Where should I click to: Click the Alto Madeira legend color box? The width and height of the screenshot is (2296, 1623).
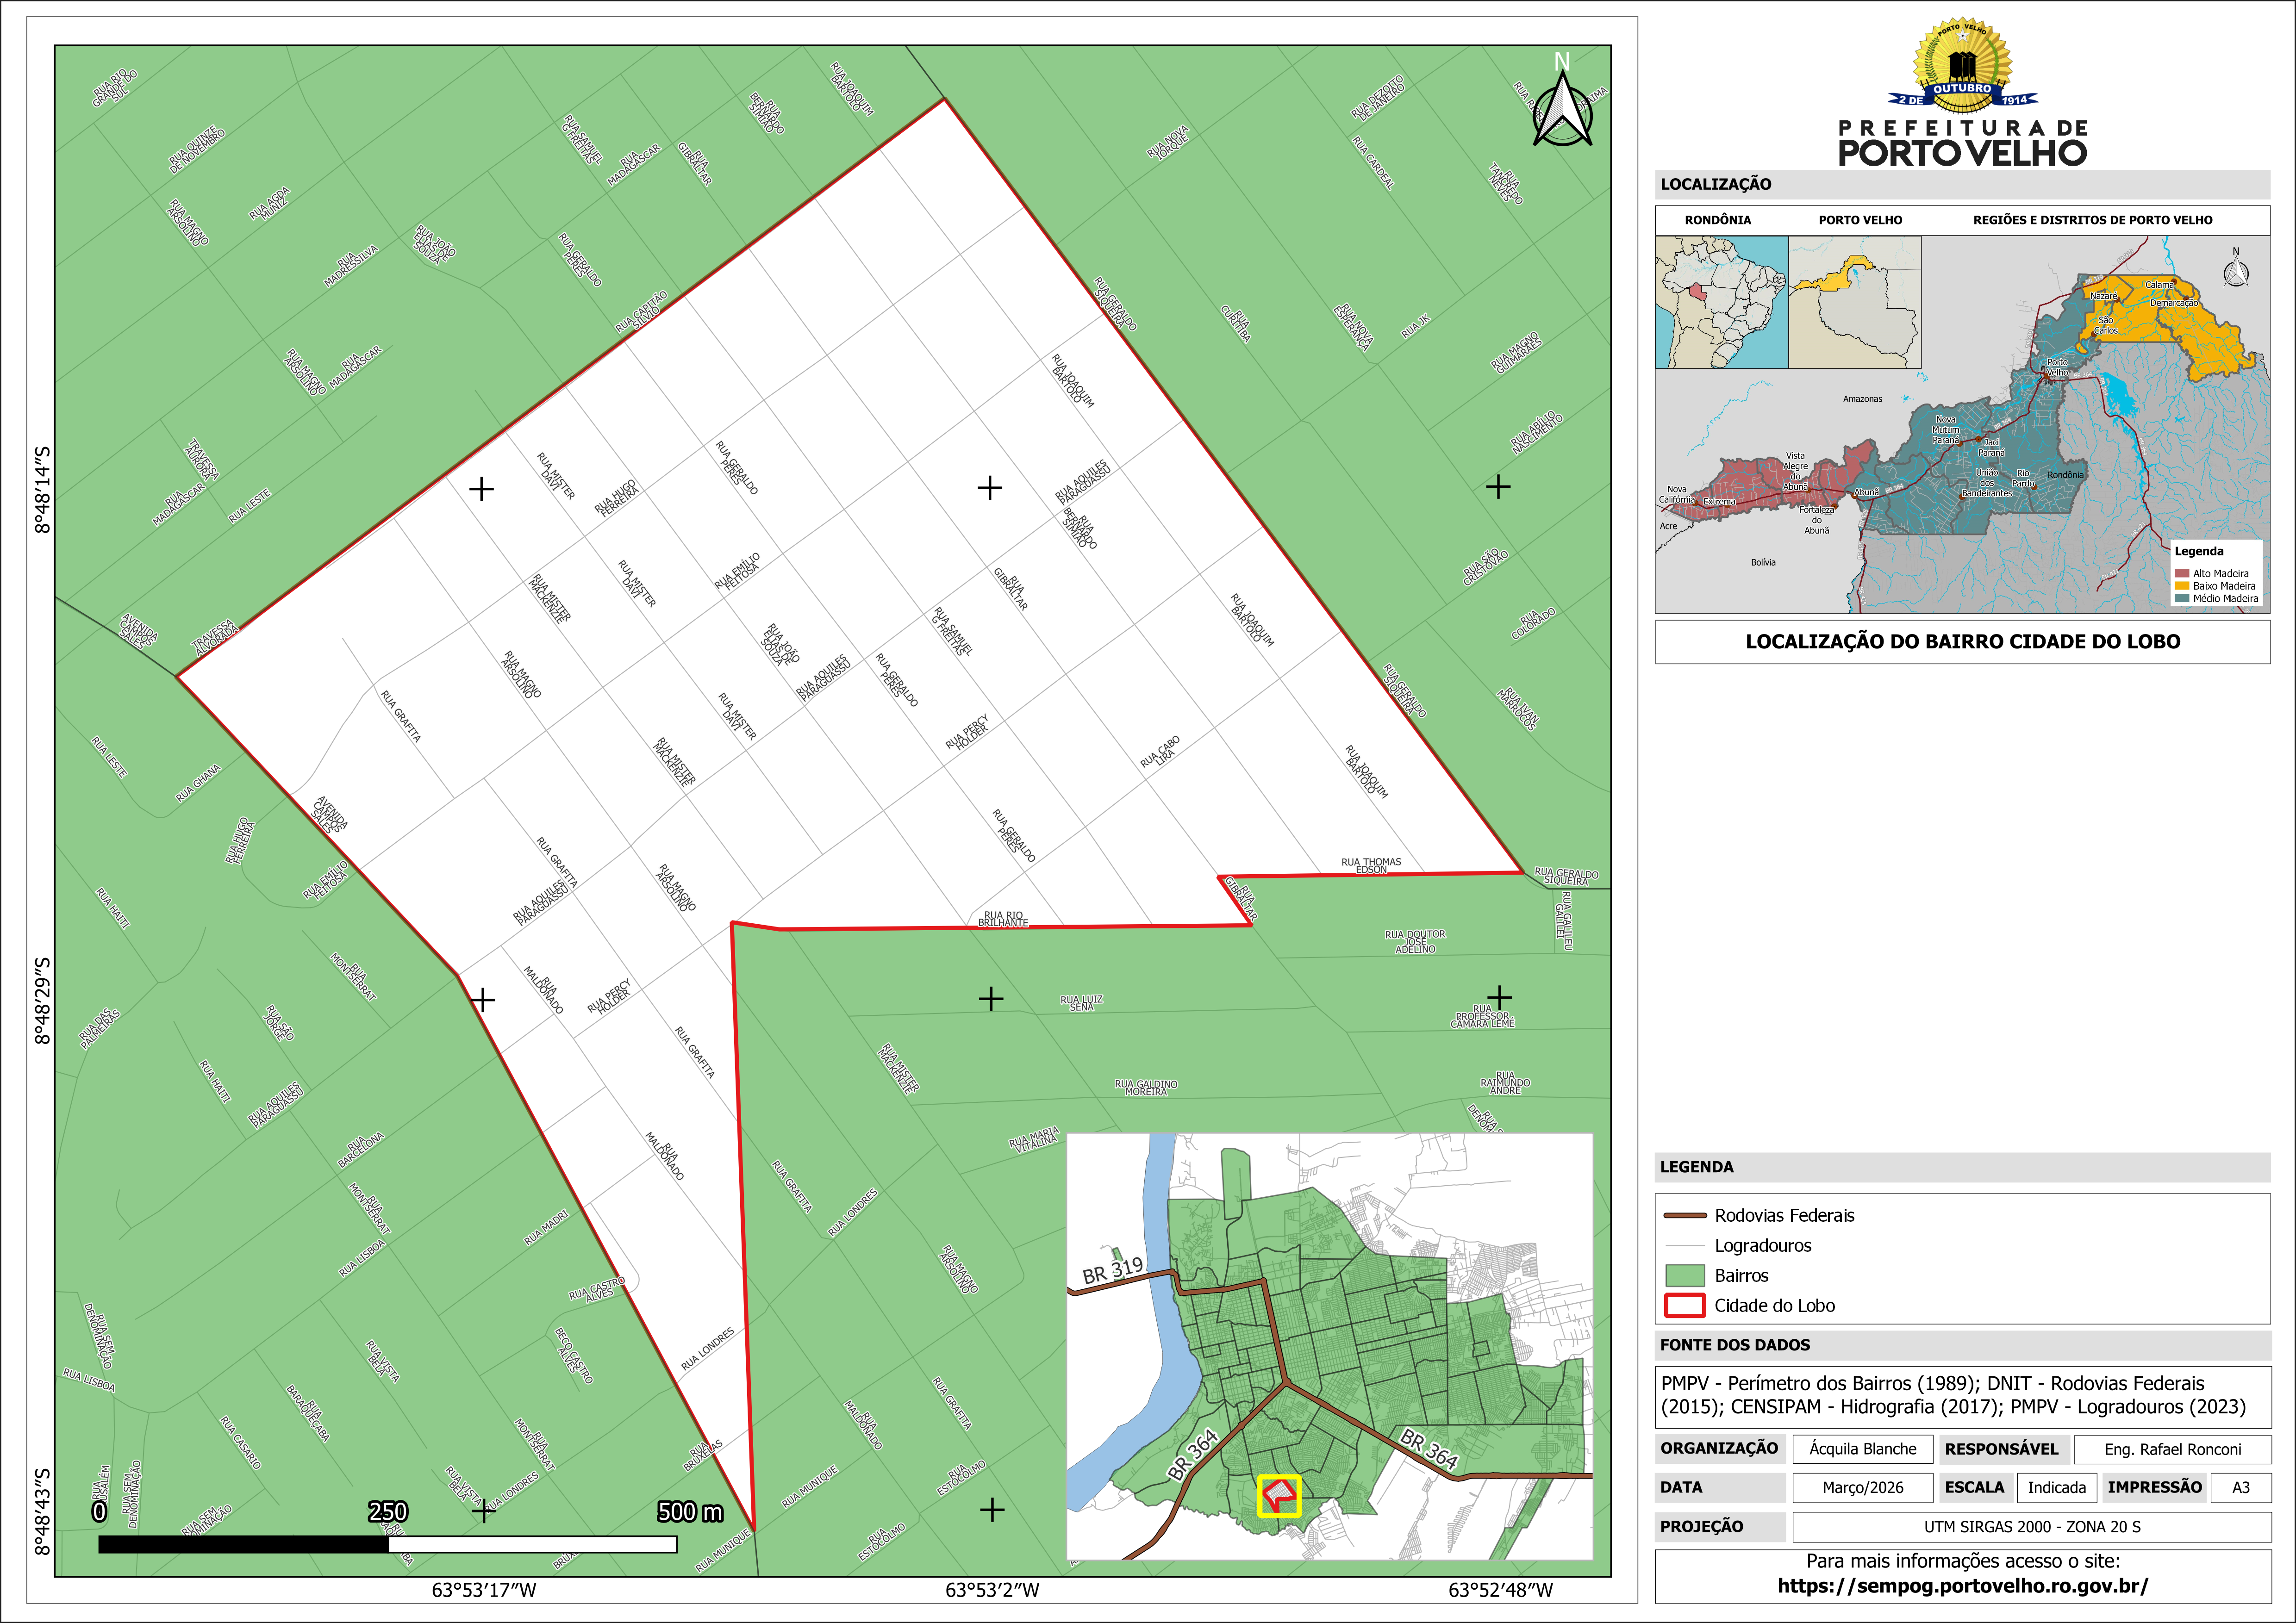(2181, 574)
